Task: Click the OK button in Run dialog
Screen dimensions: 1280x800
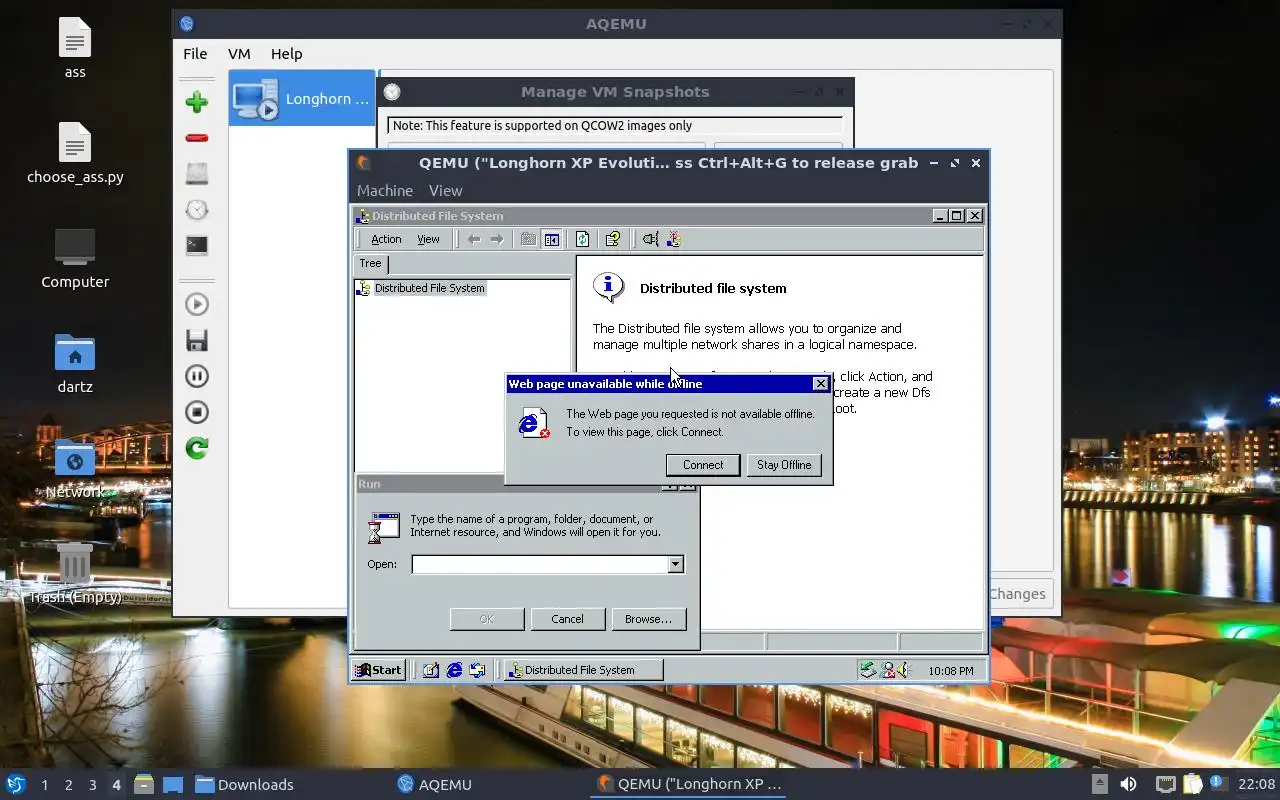Action: (487, 619)
